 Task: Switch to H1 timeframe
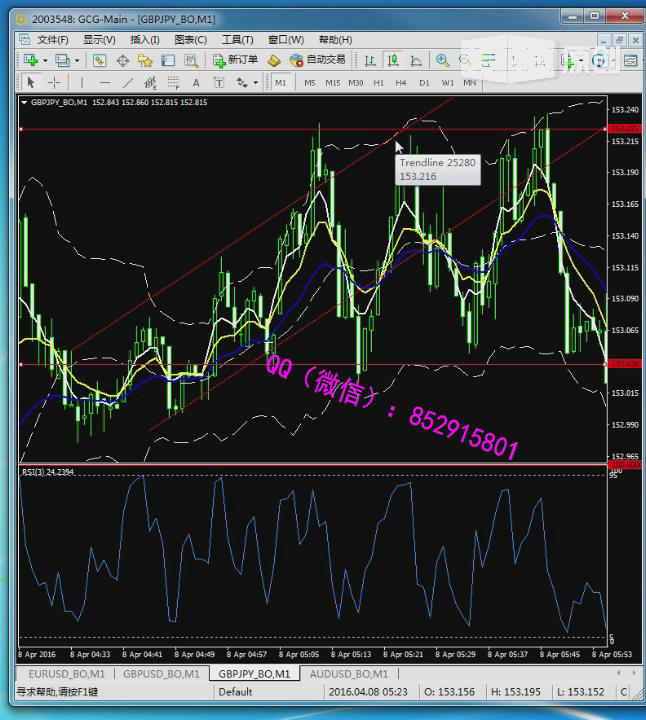pyautogui.click(x=378, y=82)
